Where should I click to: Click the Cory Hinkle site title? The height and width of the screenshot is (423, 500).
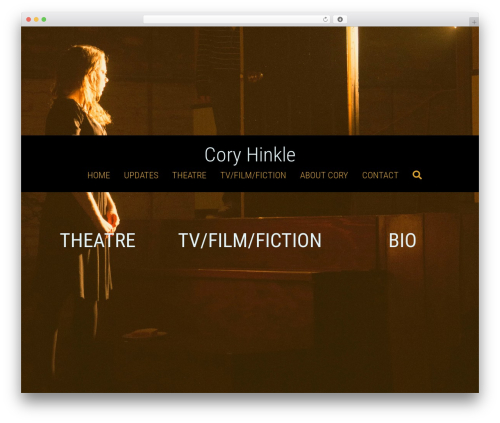[250, 155]
